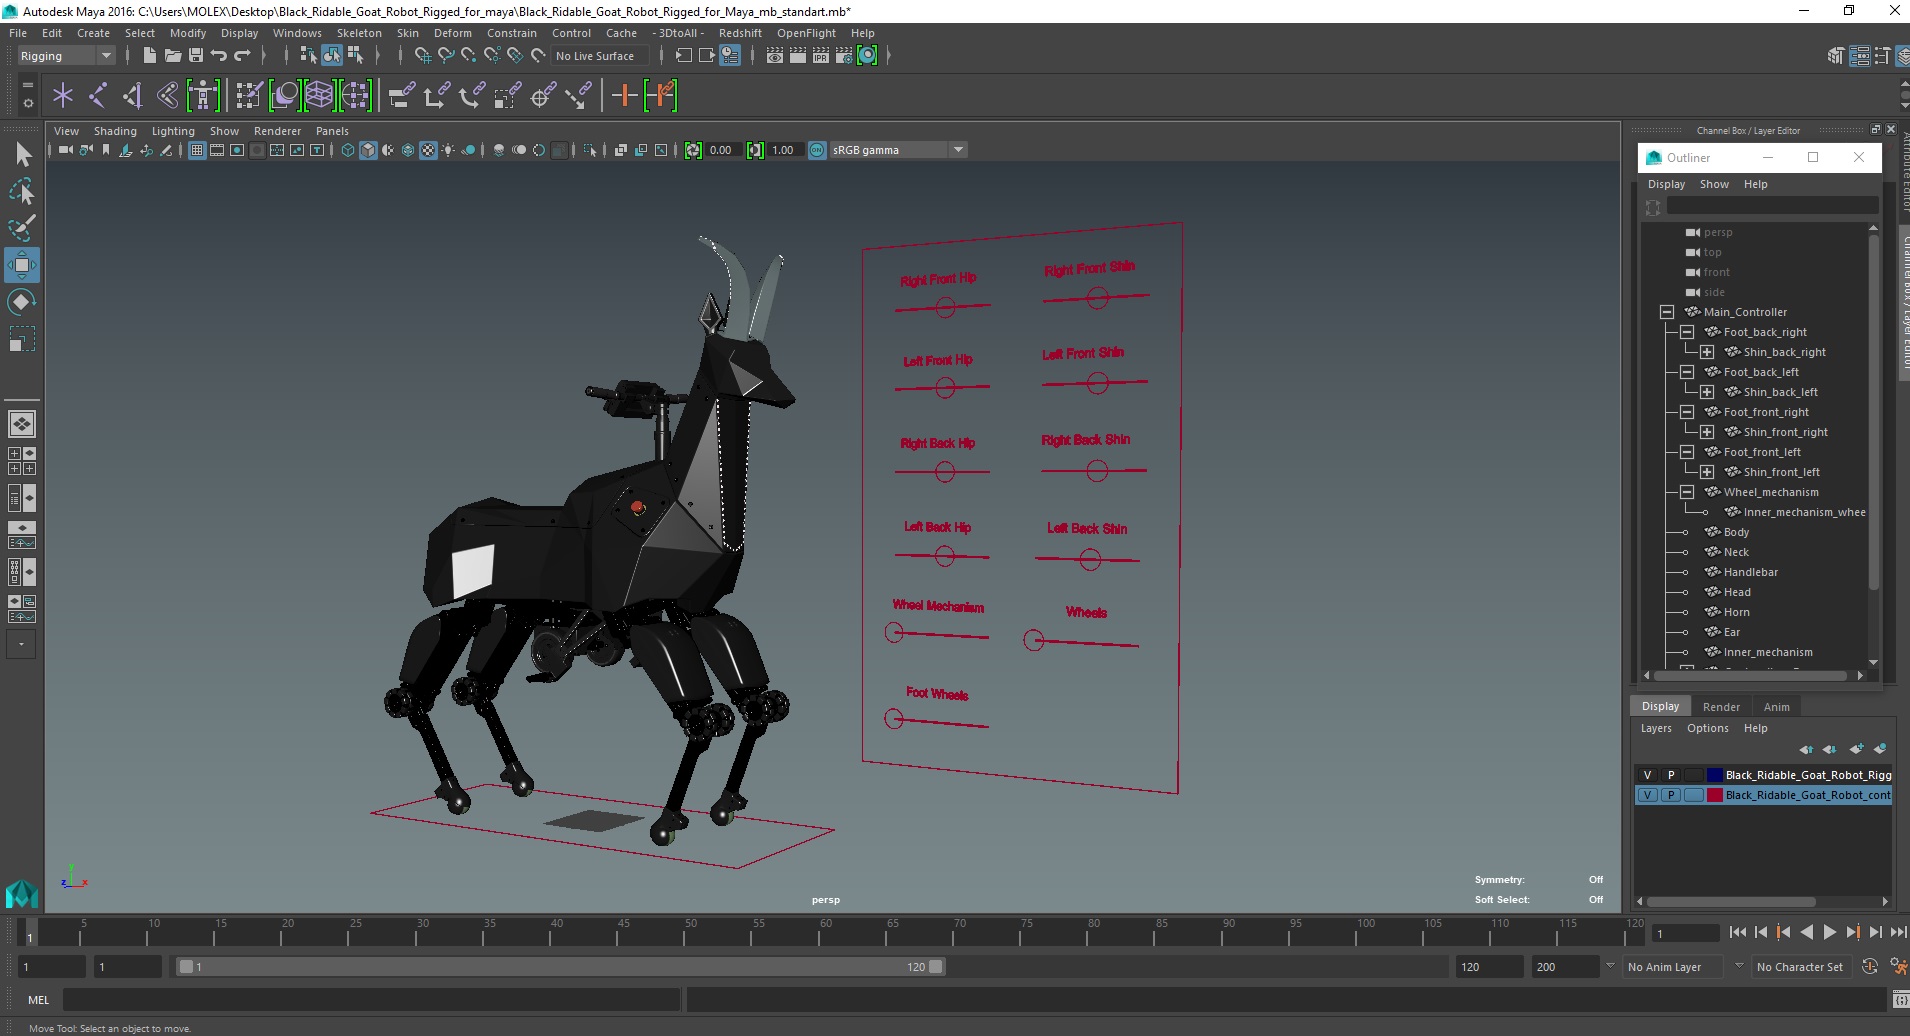Collapse Foot_back_right node in Outliner
This screenshot has width=1910, height=1036.
pos(1687,332)
